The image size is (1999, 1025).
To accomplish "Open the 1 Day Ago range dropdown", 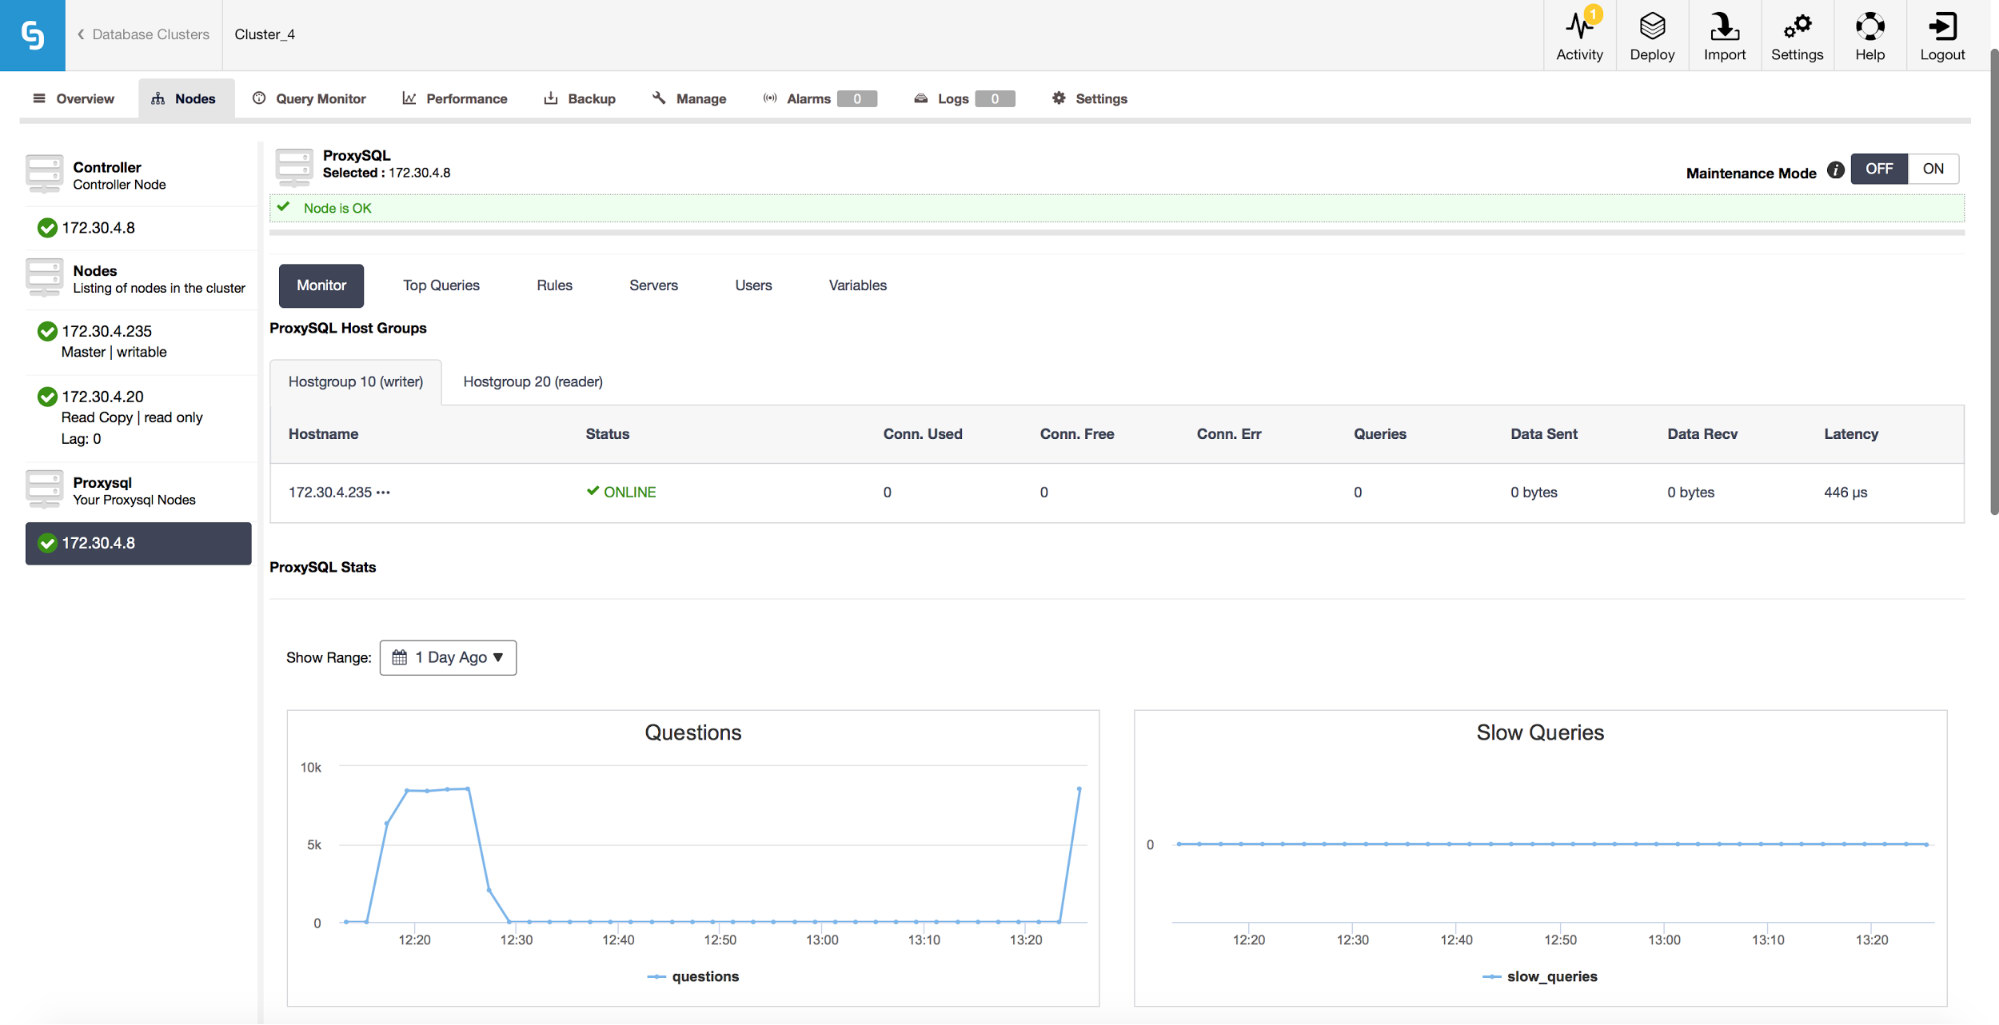I will pos(448,658).
